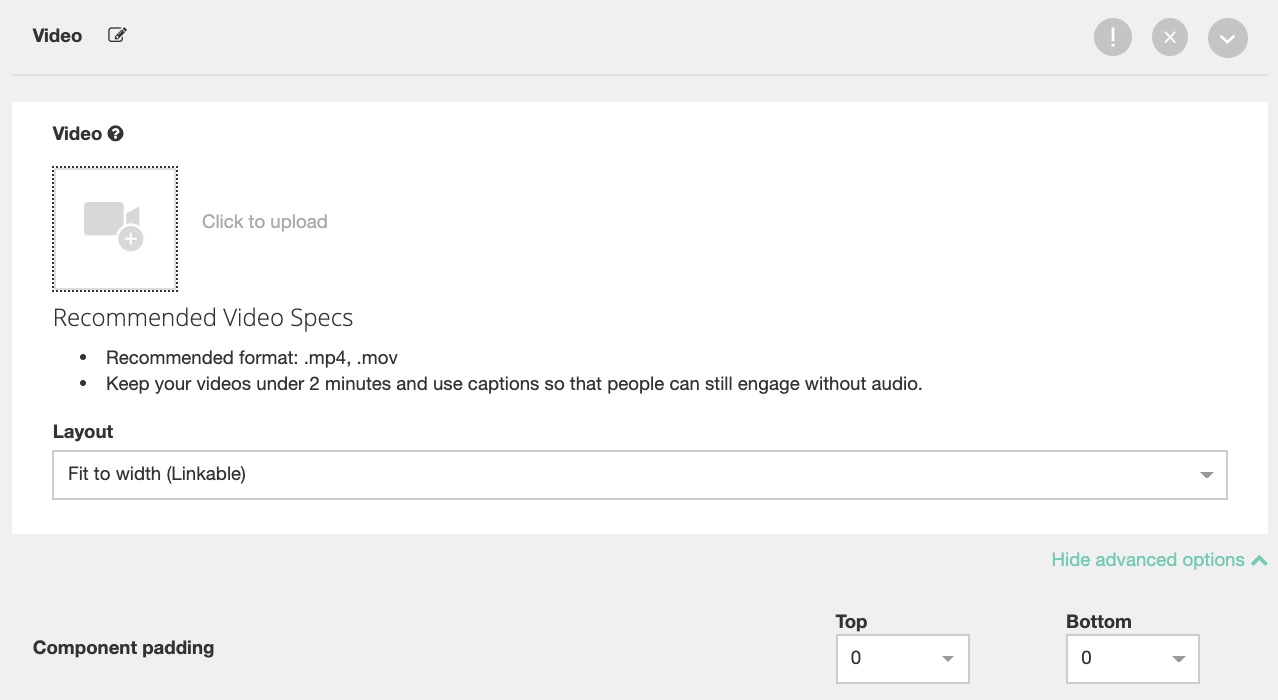Click the 'Component padding' label
The image size is (1278, 700).
[x=123, y=648]
